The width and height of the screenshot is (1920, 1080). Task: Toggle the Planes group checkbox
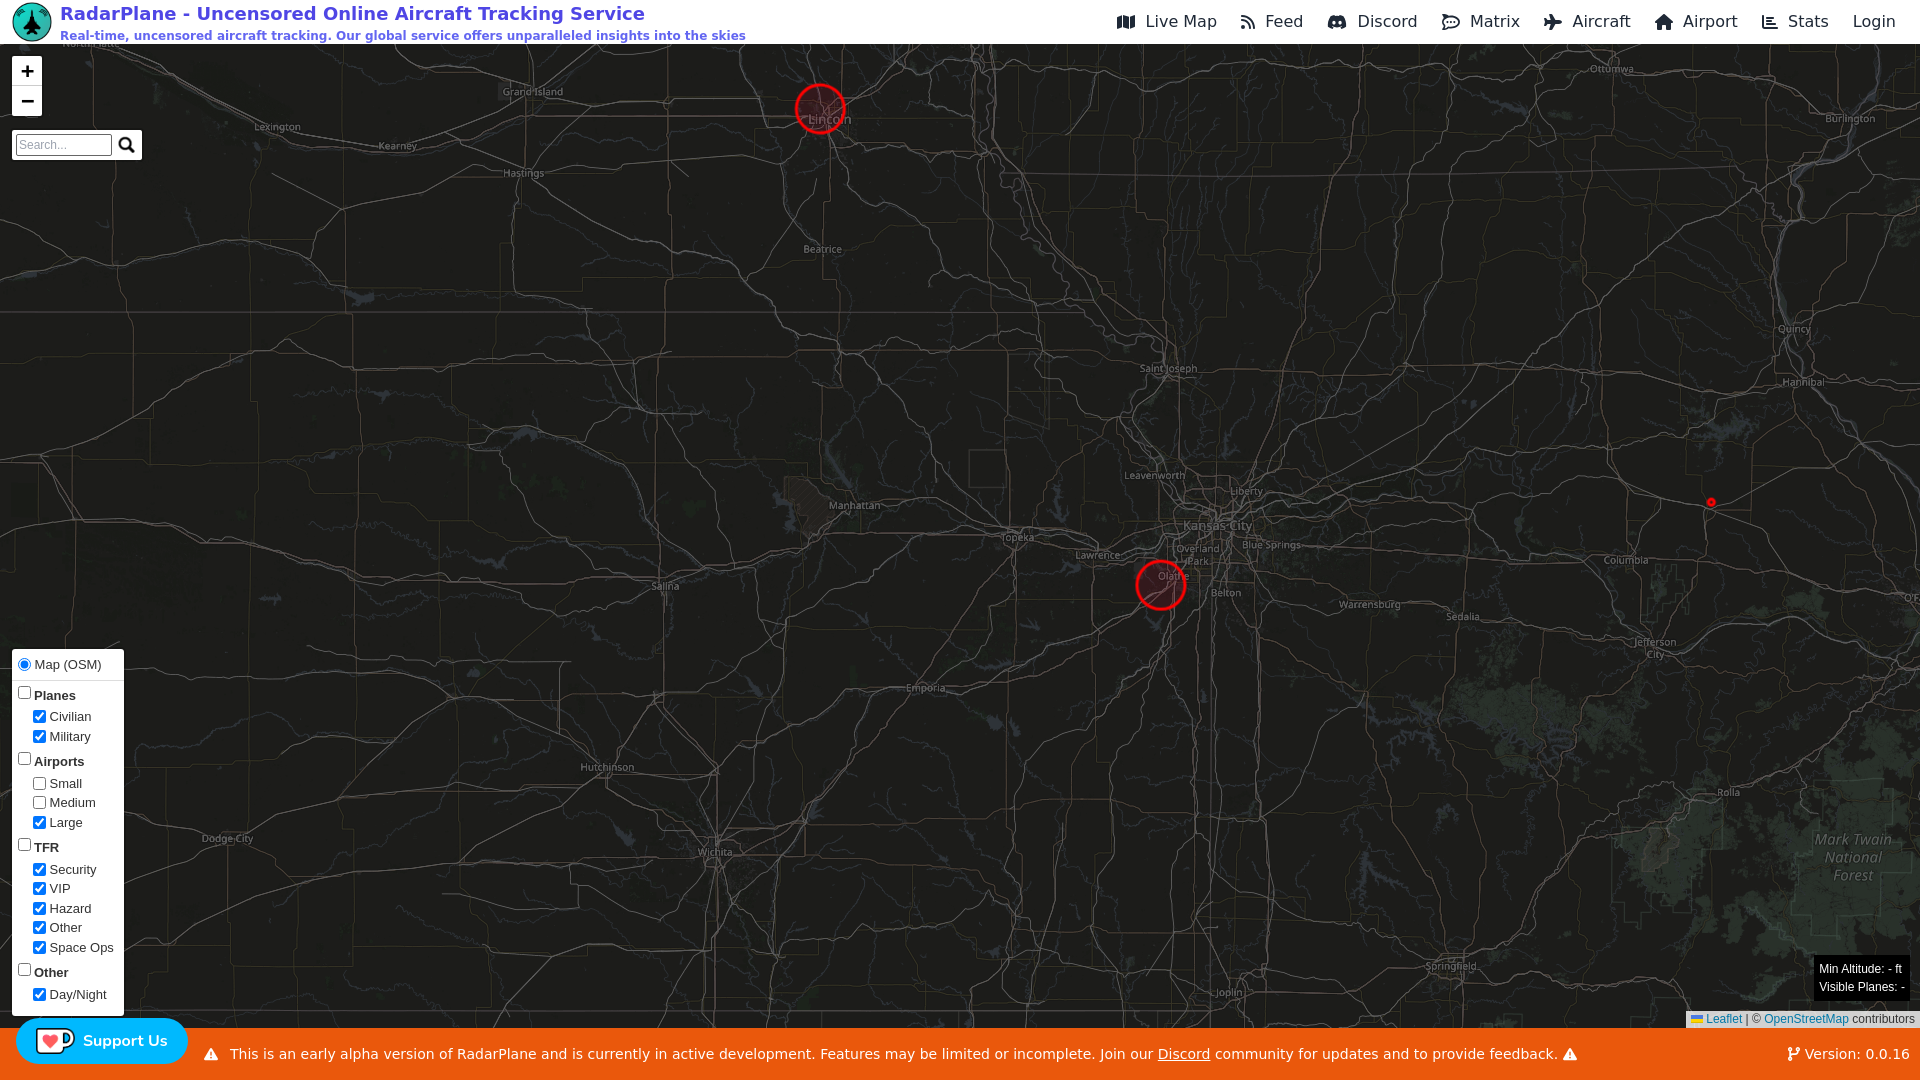click(25, 693)
